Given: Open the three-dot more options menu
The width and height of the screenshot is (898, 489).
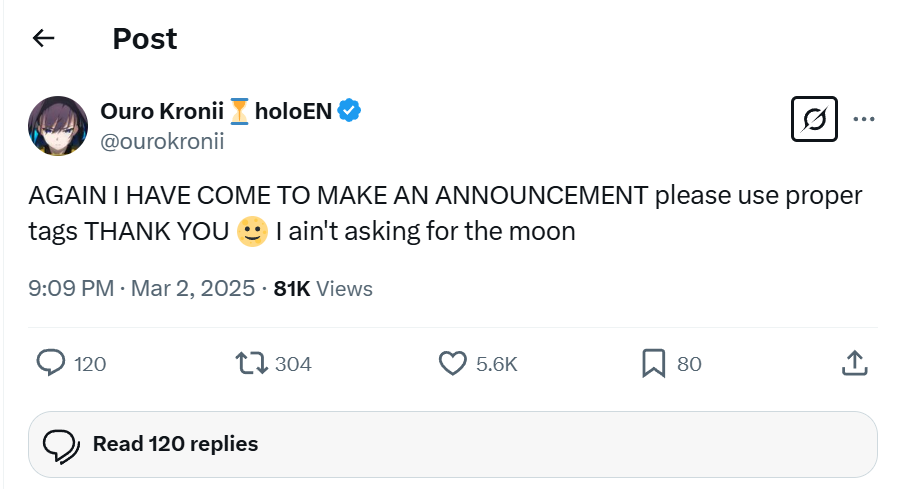Looking at the screenshot, I should [x=864, y=119].
